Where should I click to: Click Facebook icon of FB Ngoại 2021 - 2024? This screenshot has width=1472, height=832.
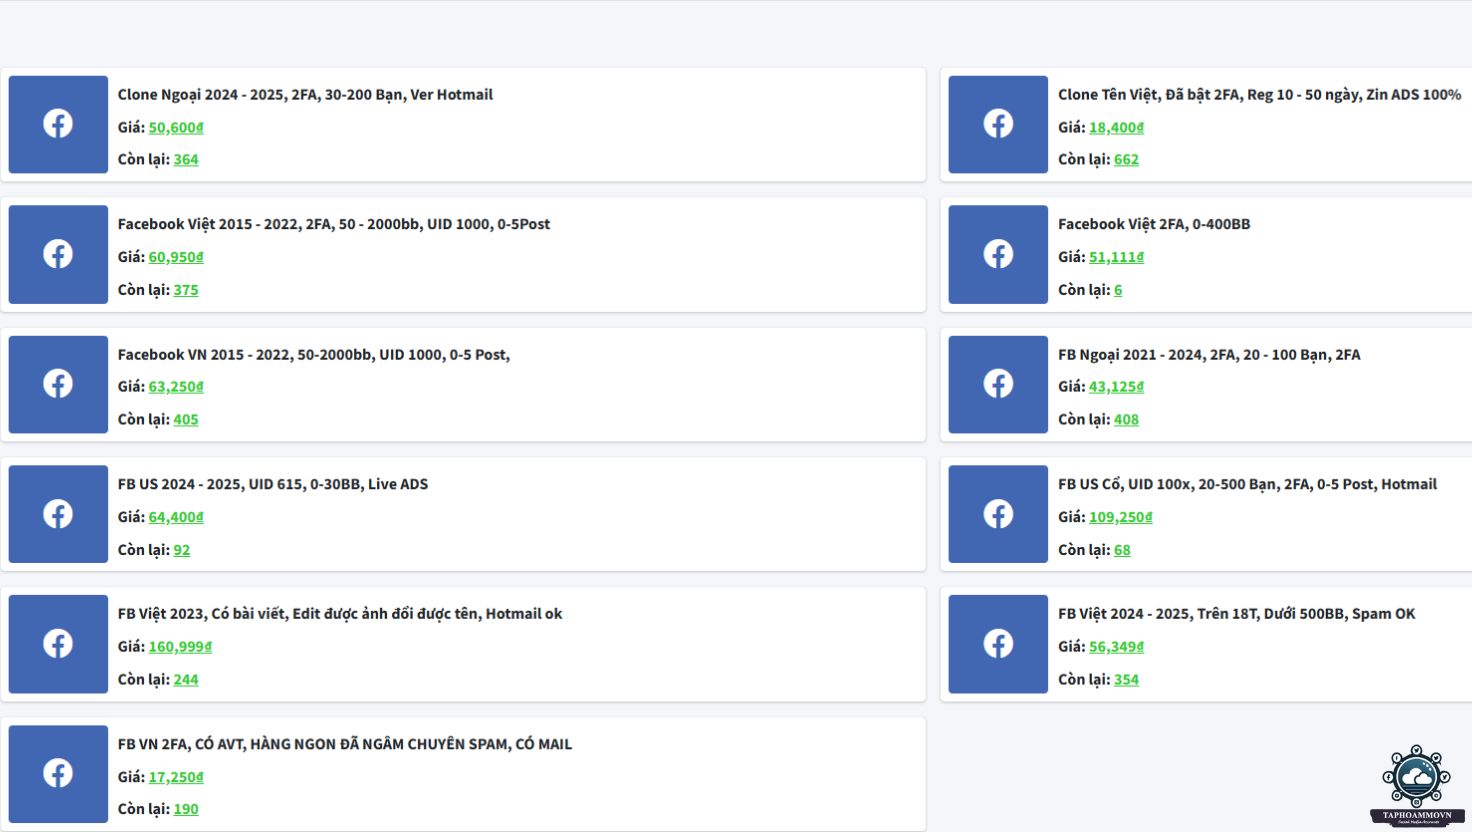(998, 384)
